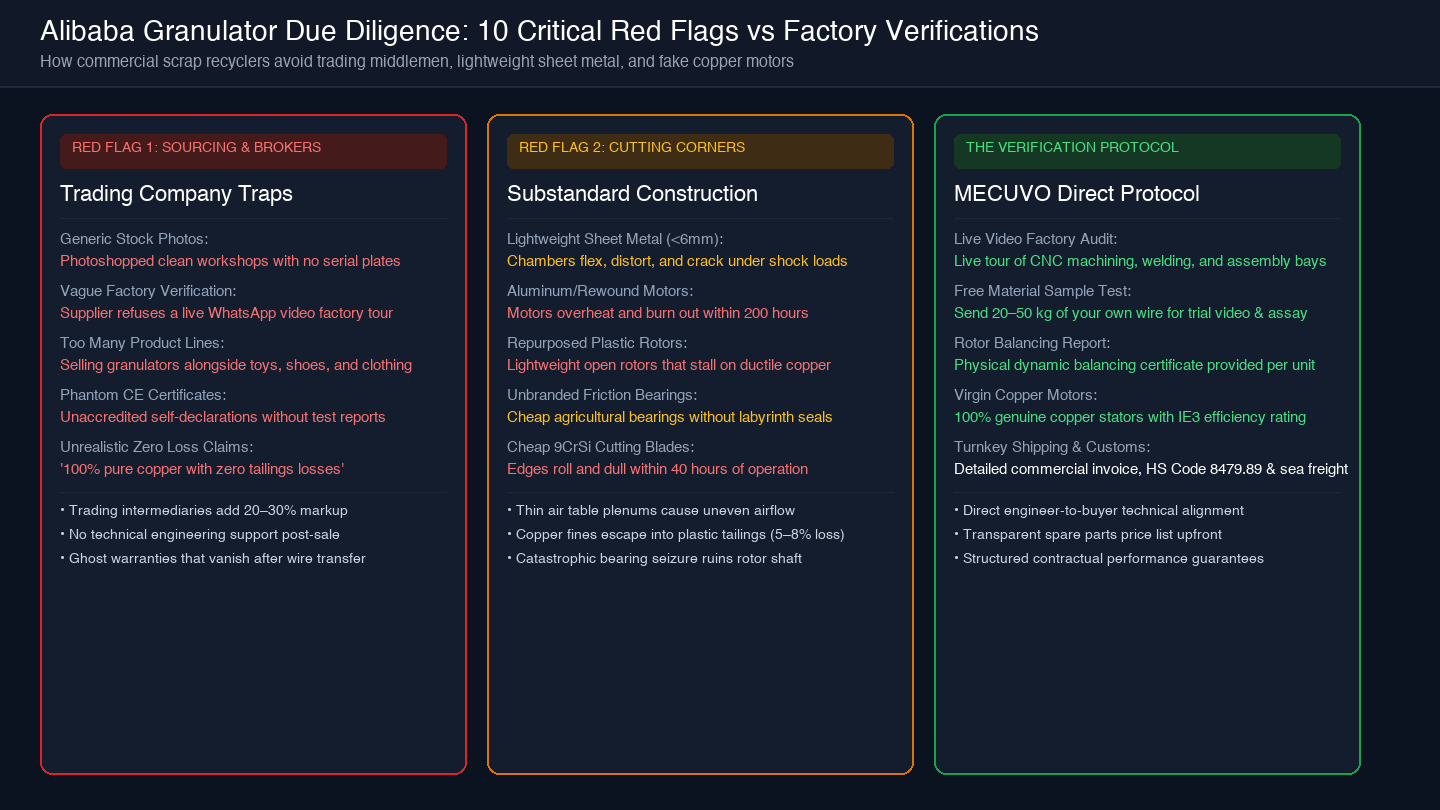Image resolution: width=1440 pixels, height=810 pixels.
Task: Click bullet 'Trading intermediaries add 20–30% markup'
Action: tap(204, 510)
